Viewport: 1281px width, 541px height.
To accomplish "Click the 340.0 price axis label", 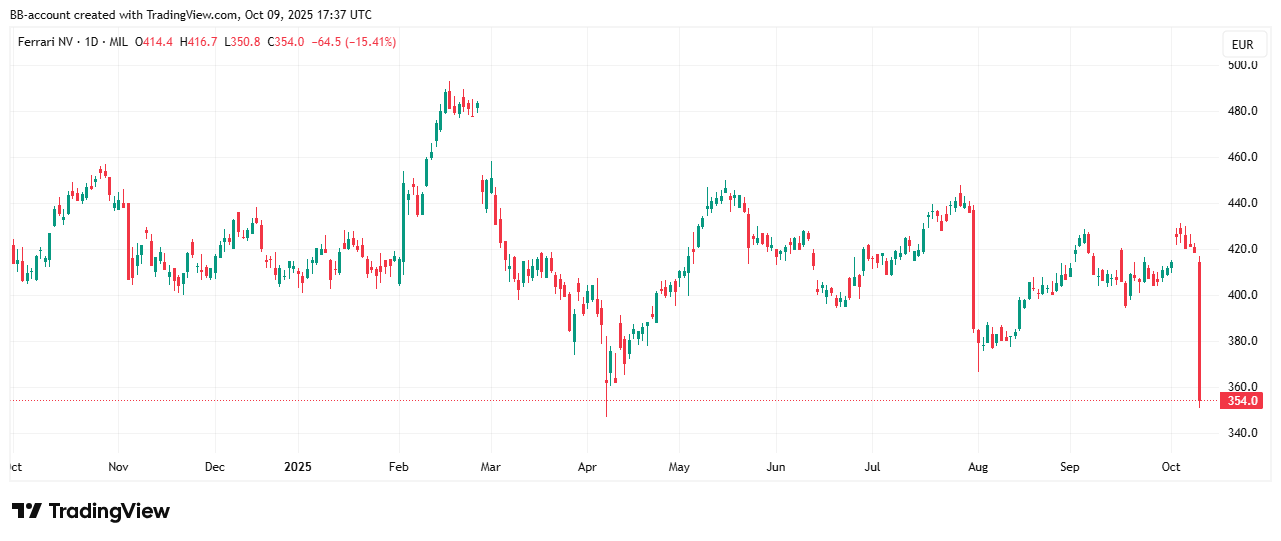I will [x=1242, y=433].
